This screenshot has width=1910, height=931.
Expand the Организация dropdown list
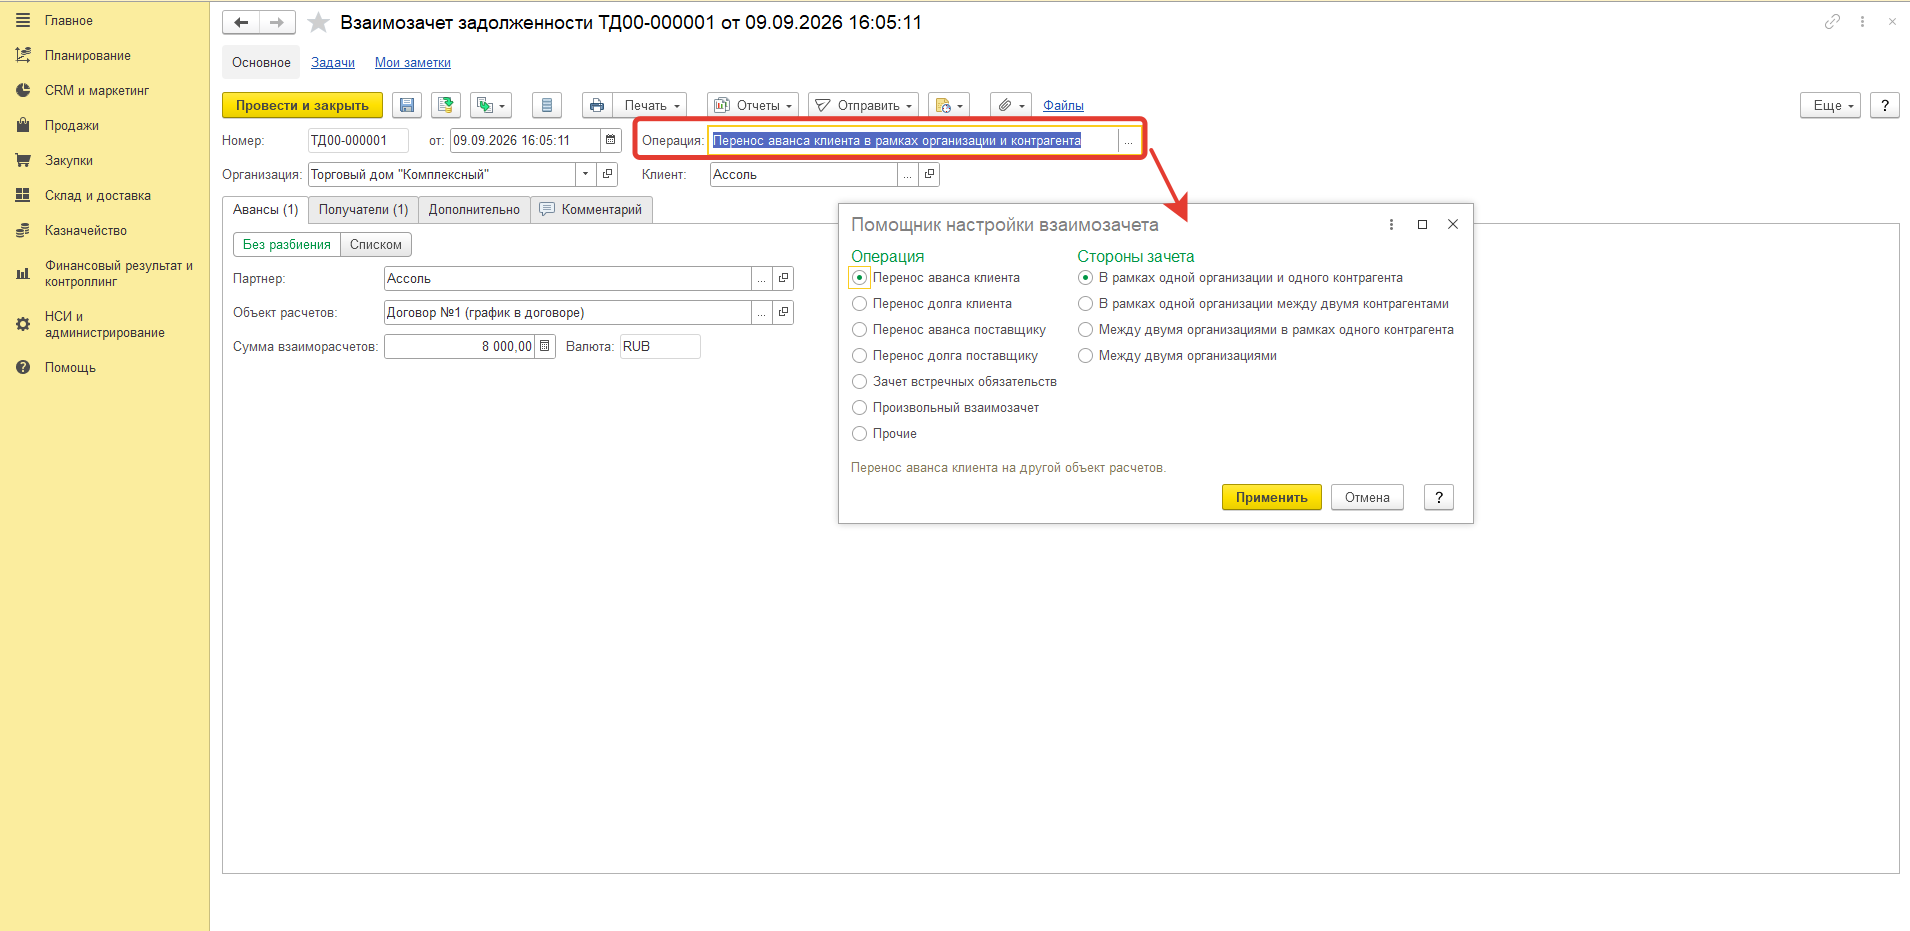pyautogui.click(x=586, y=174)
